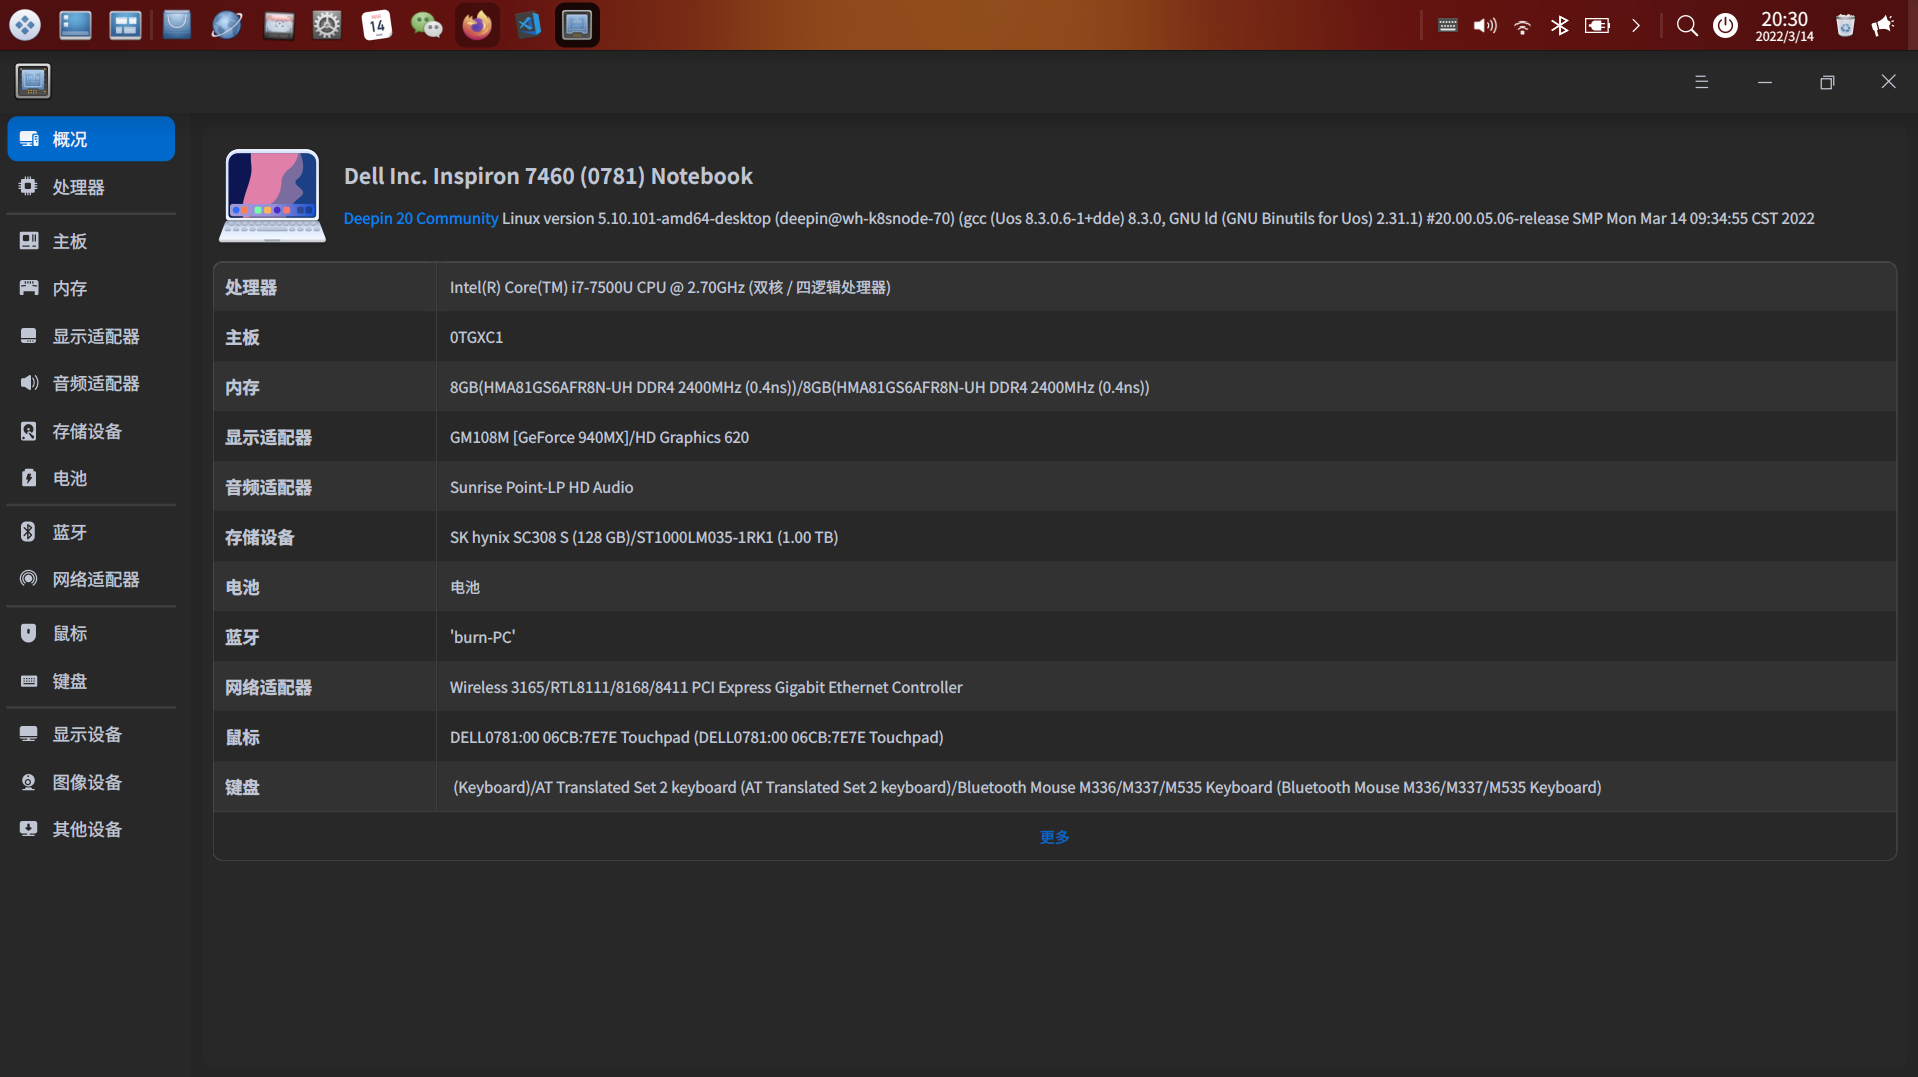This screenshot has width=1918, height=1077.
Task: Open 存储设备 storage devices in sidebar
Action: [91, 431]
